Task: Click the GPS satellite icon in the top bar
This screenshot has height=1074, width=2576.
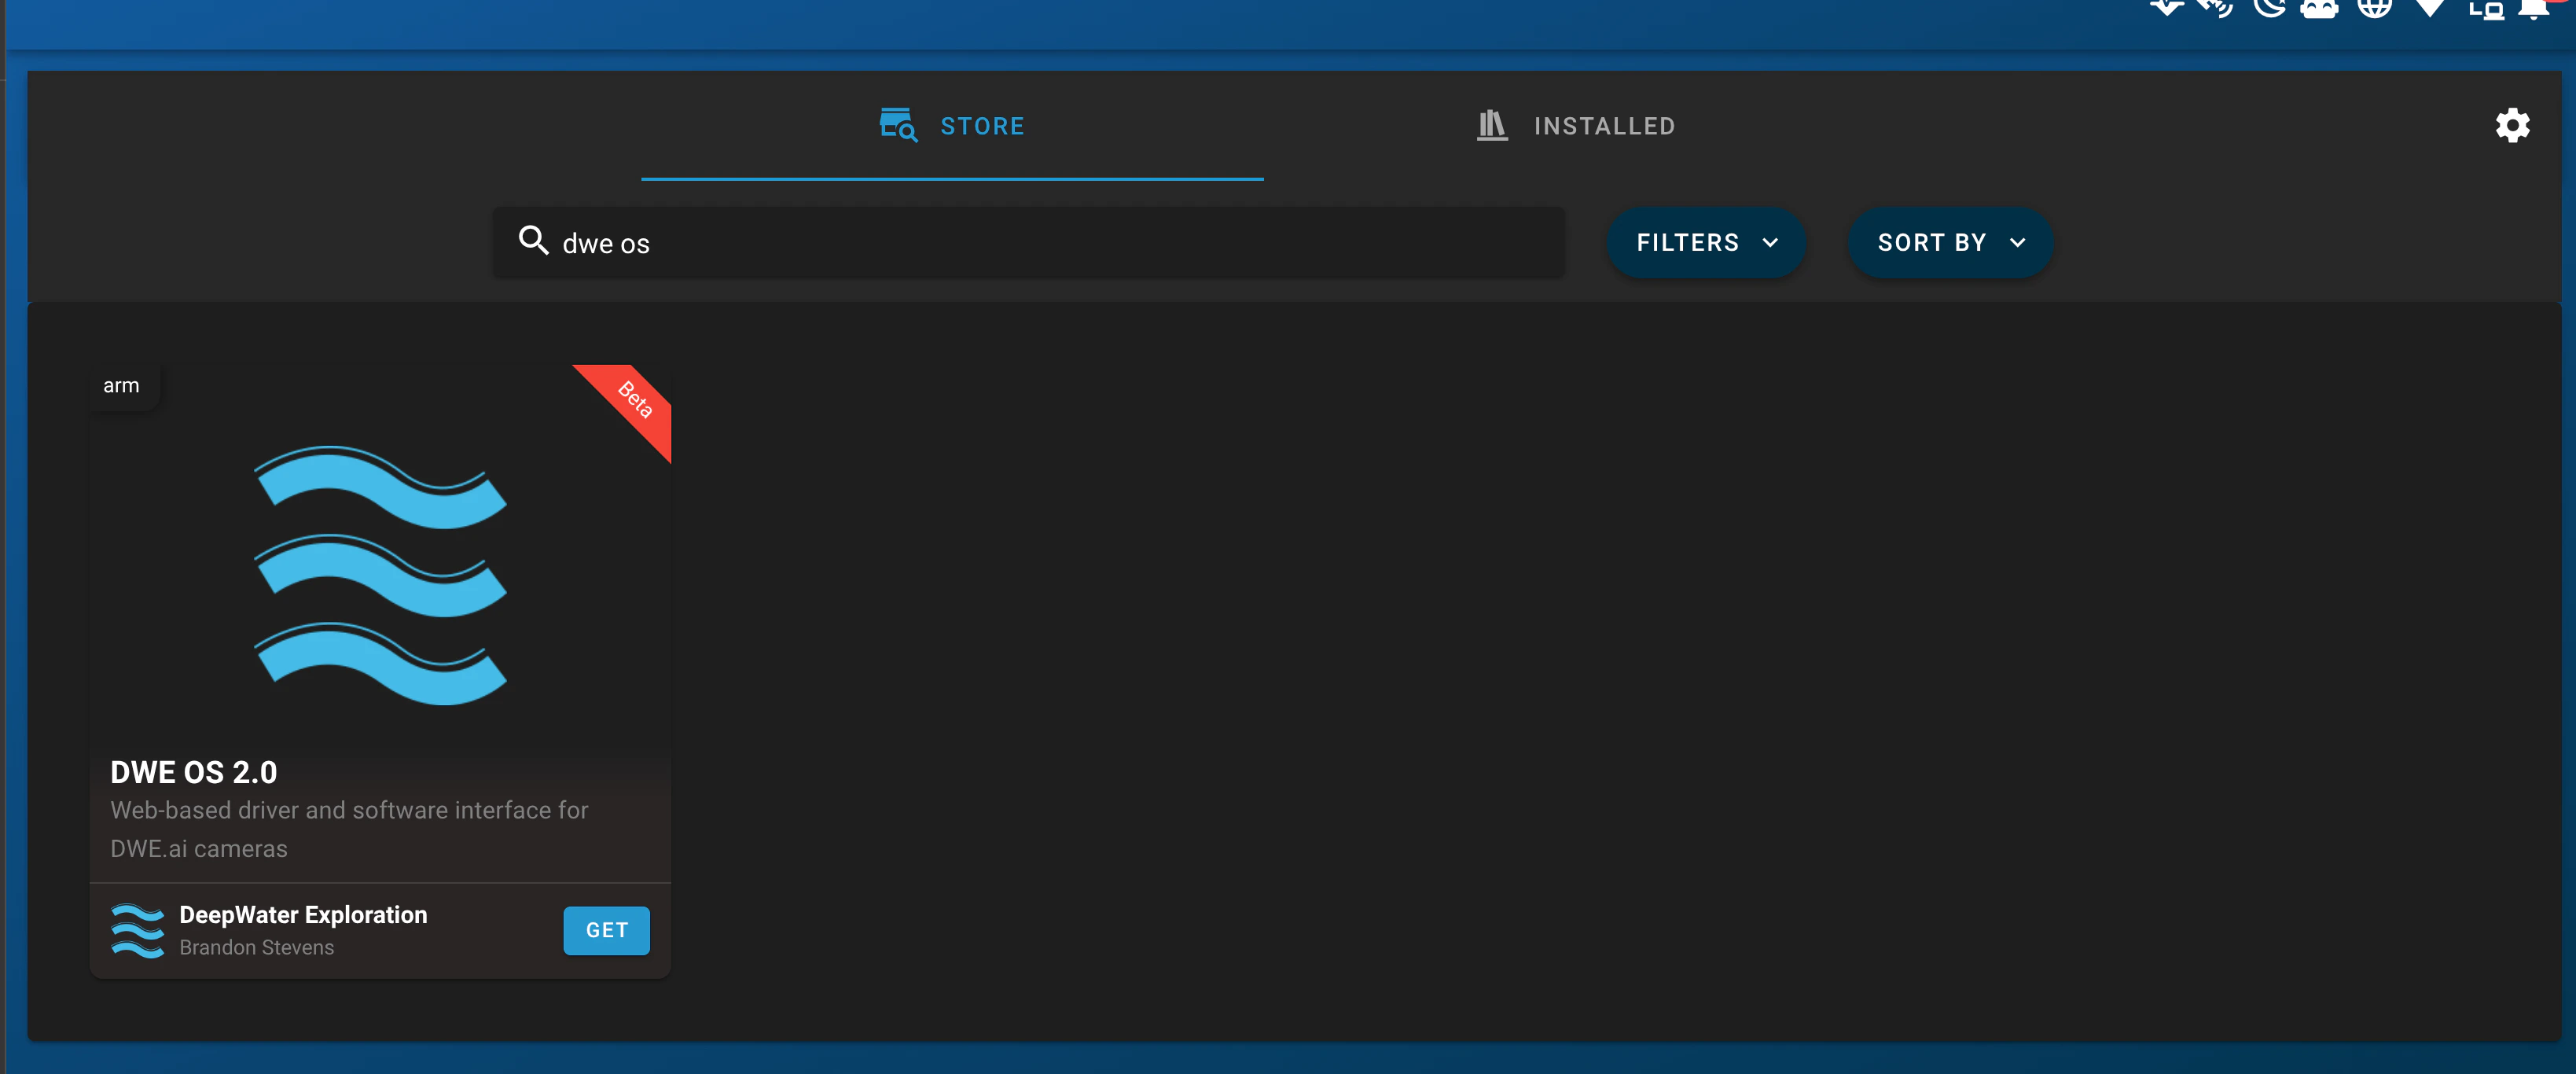Action: (x=2215, y=10)
